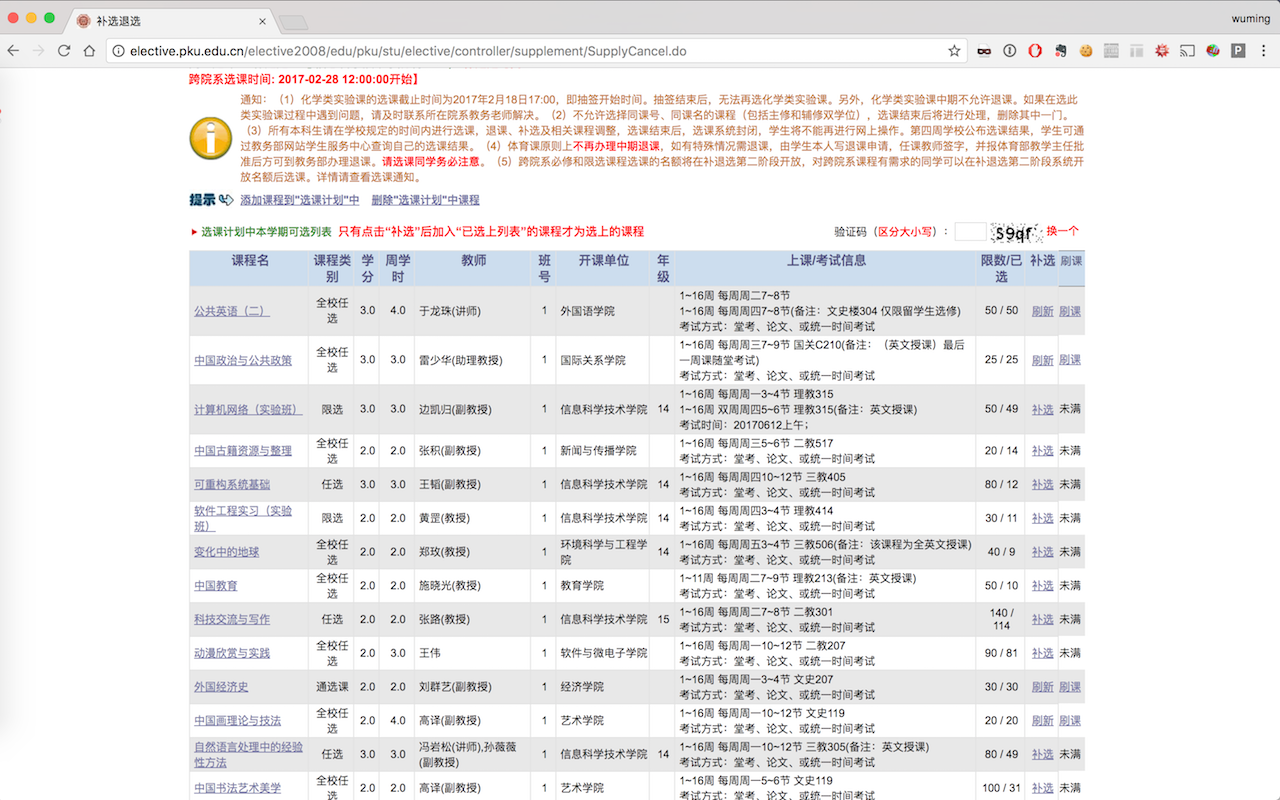Click the 验证码 captcha input field

coord(970,231)
